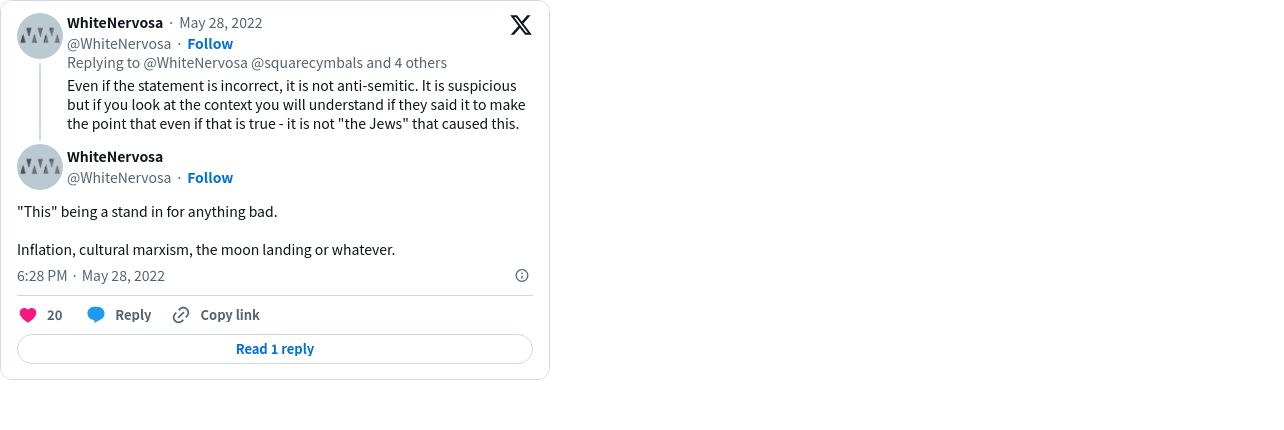Screen dimensions: 1284x430
Task: Open the @WhiteNervosa handle on the parent tweet
Action: click(x=119, y=44)
